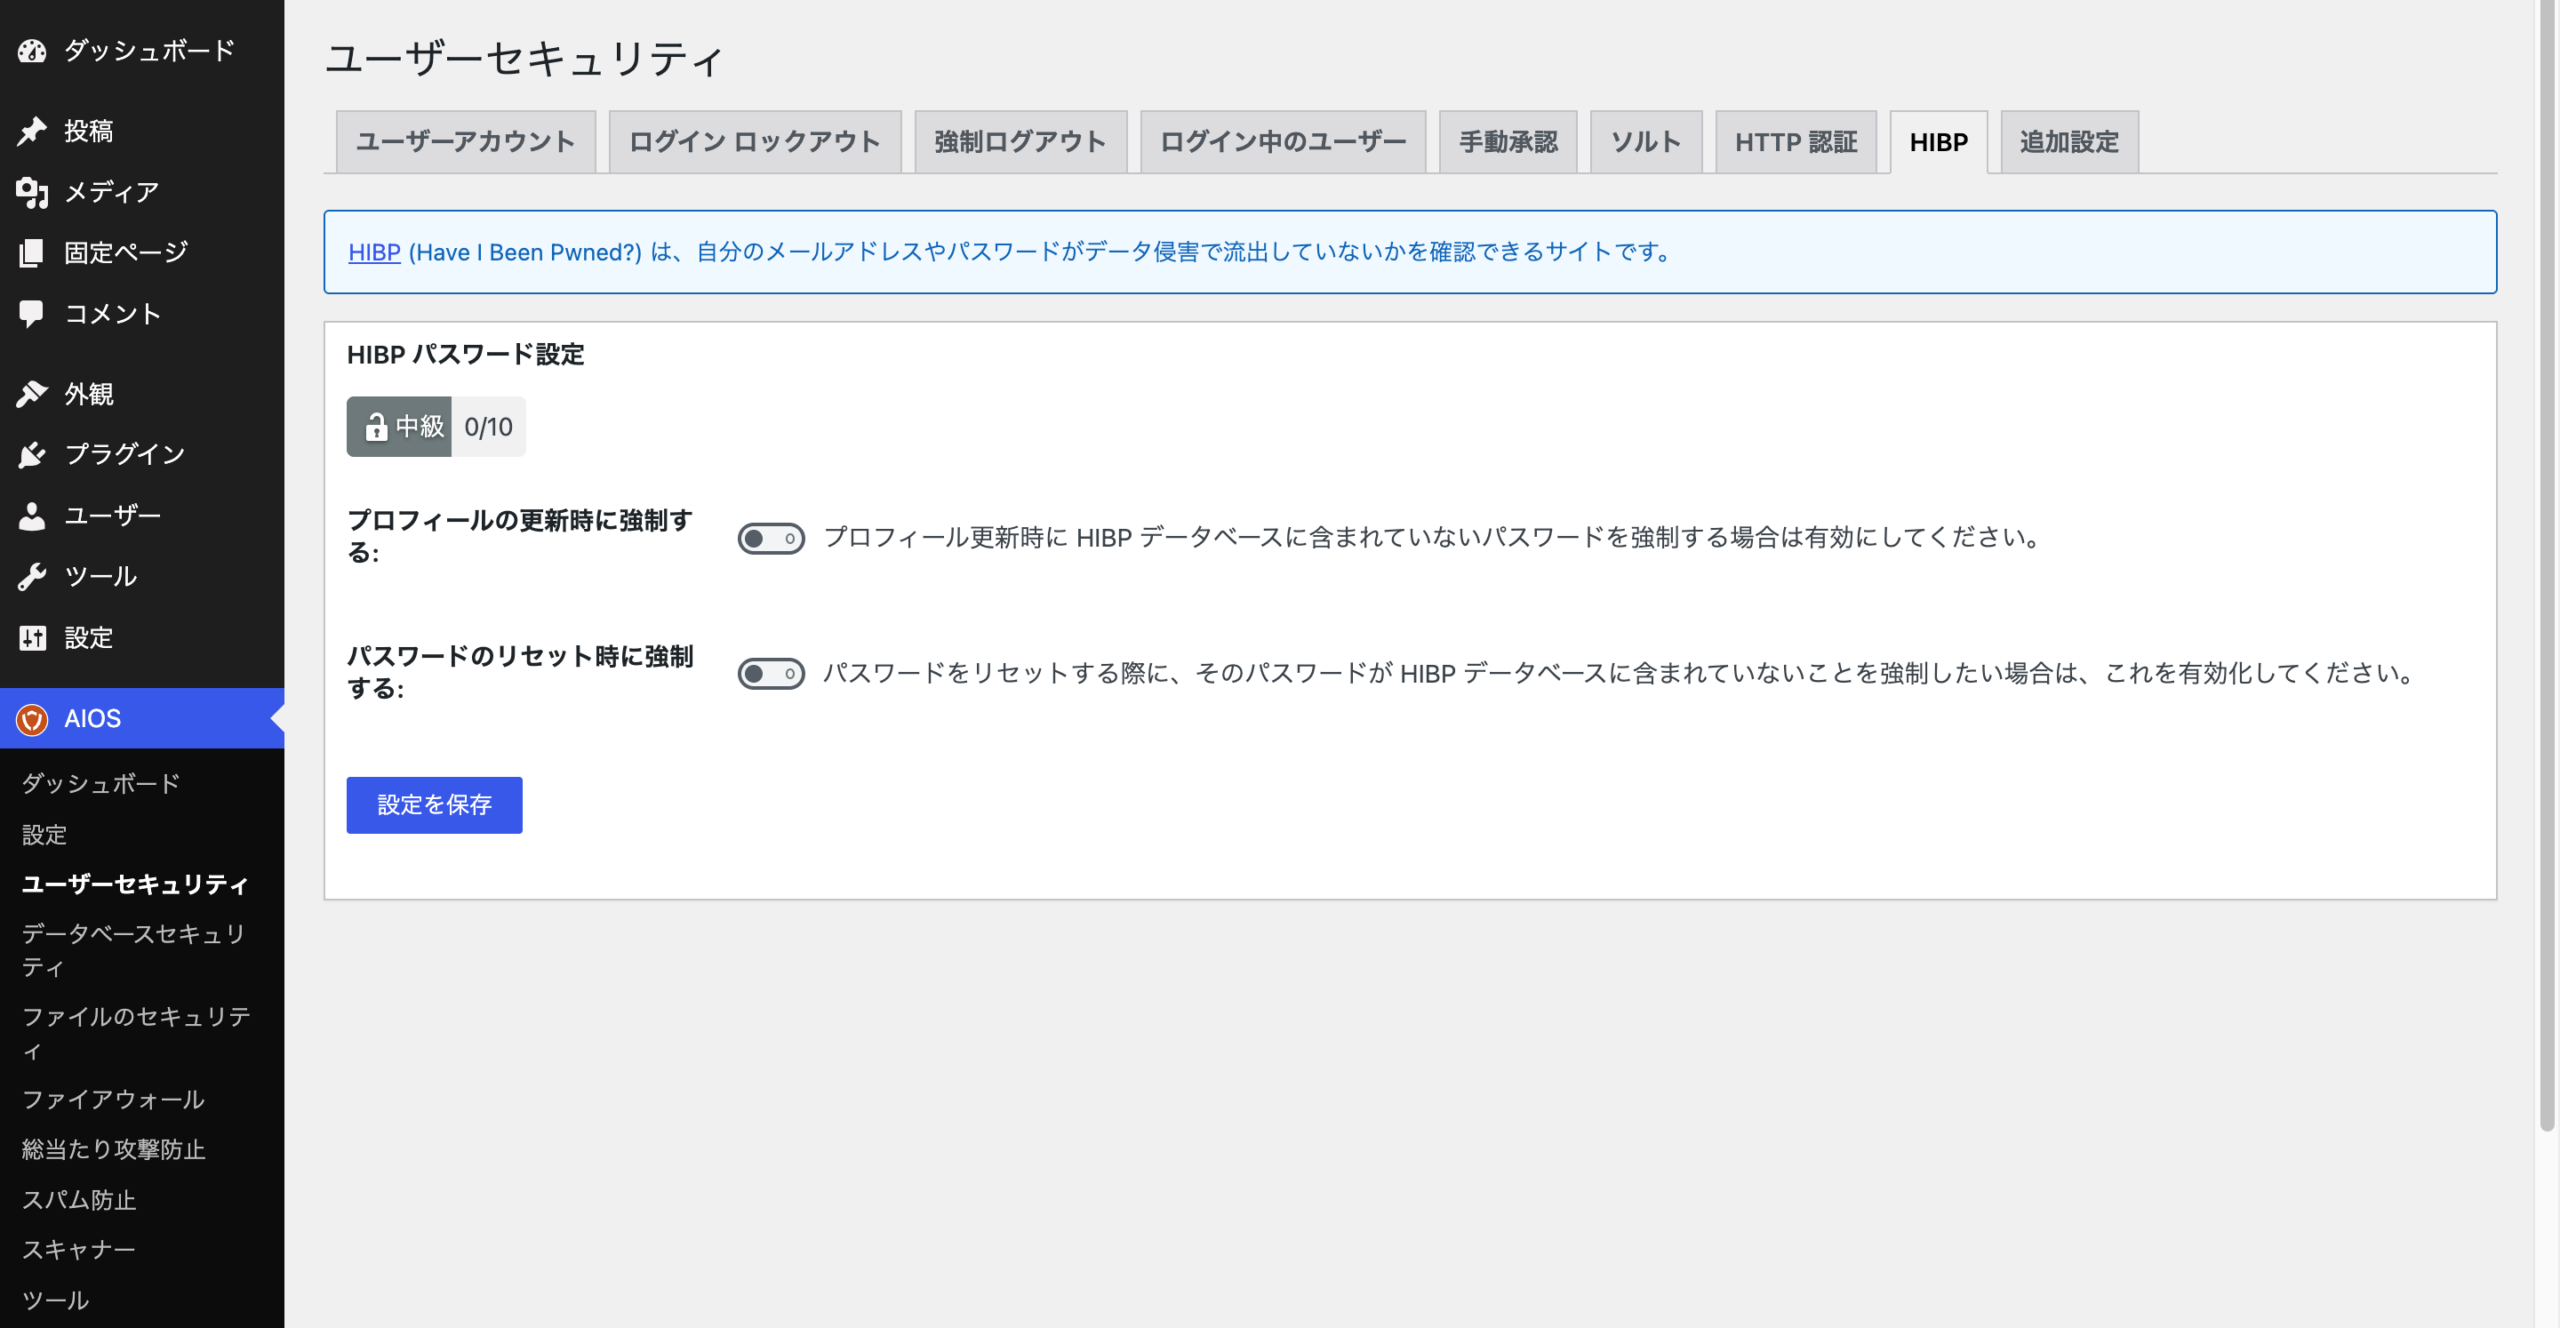Click the 設定を保存 button

pyautogui.click(x=434, y=805)
